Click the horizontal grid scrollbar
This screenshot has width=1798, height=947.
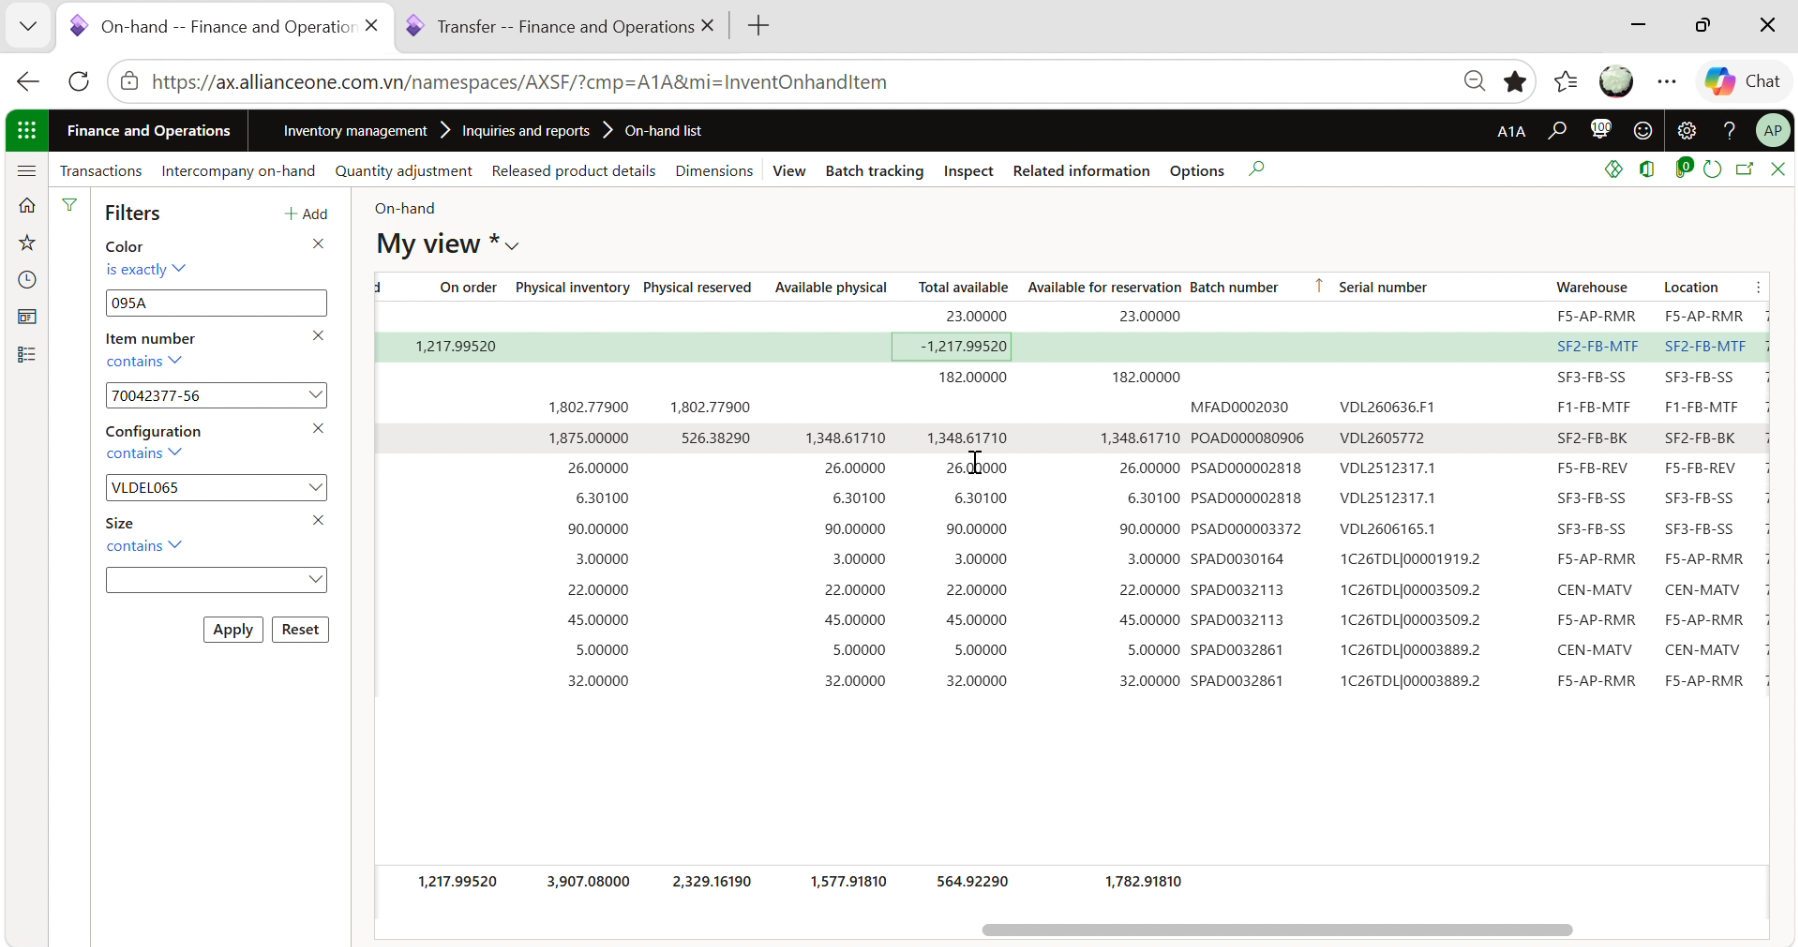click(x=1276, y=930)
